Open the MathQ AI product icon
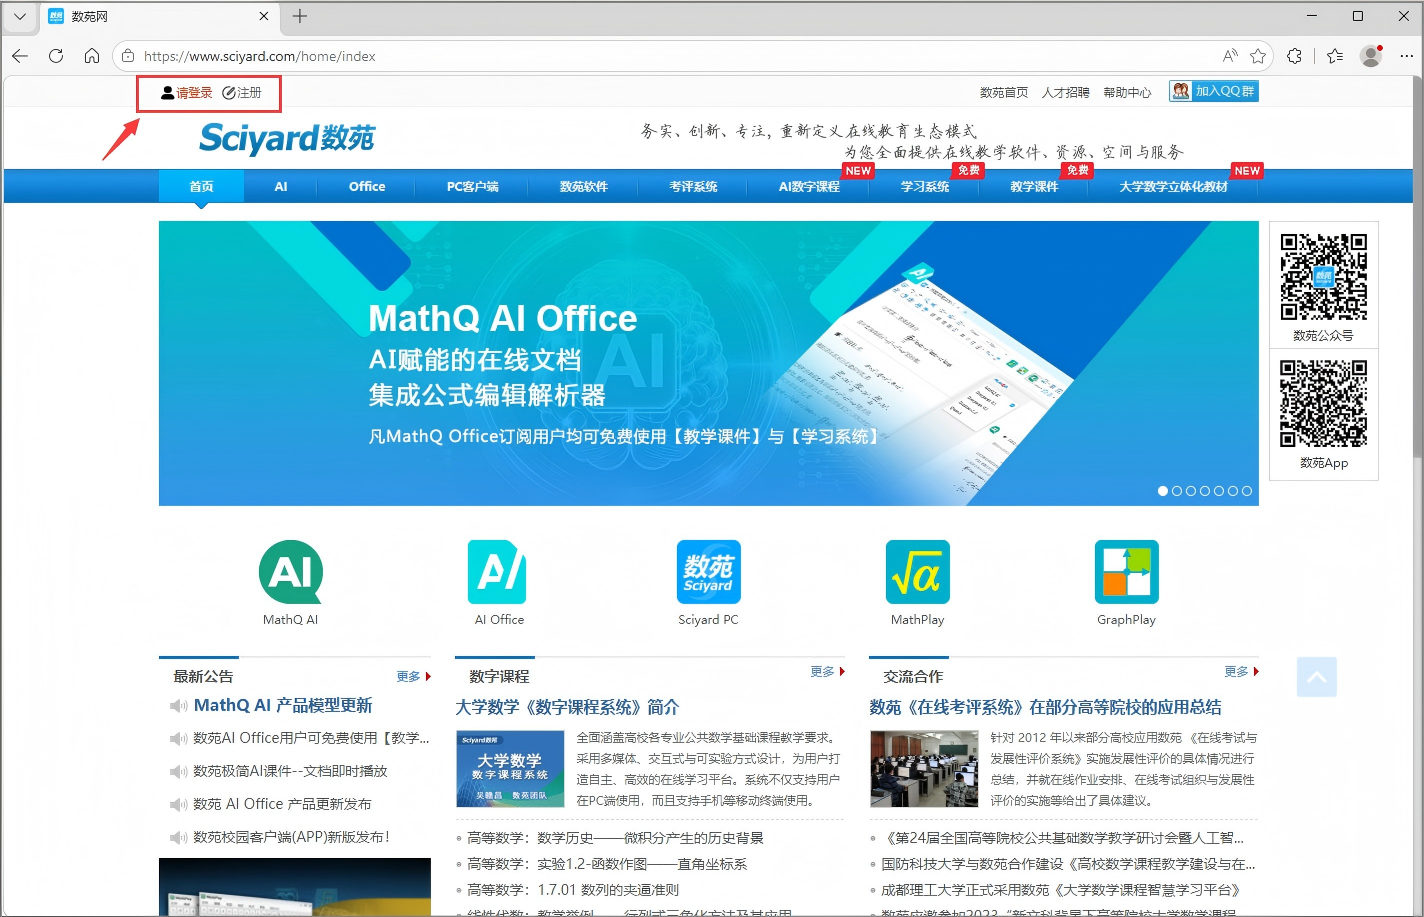The height and width of the screenshot is (917, 1424). [291, 572]
